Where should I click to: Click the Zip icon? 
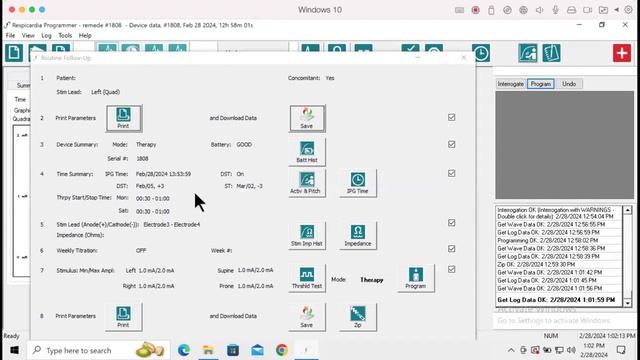click(358, 317)
